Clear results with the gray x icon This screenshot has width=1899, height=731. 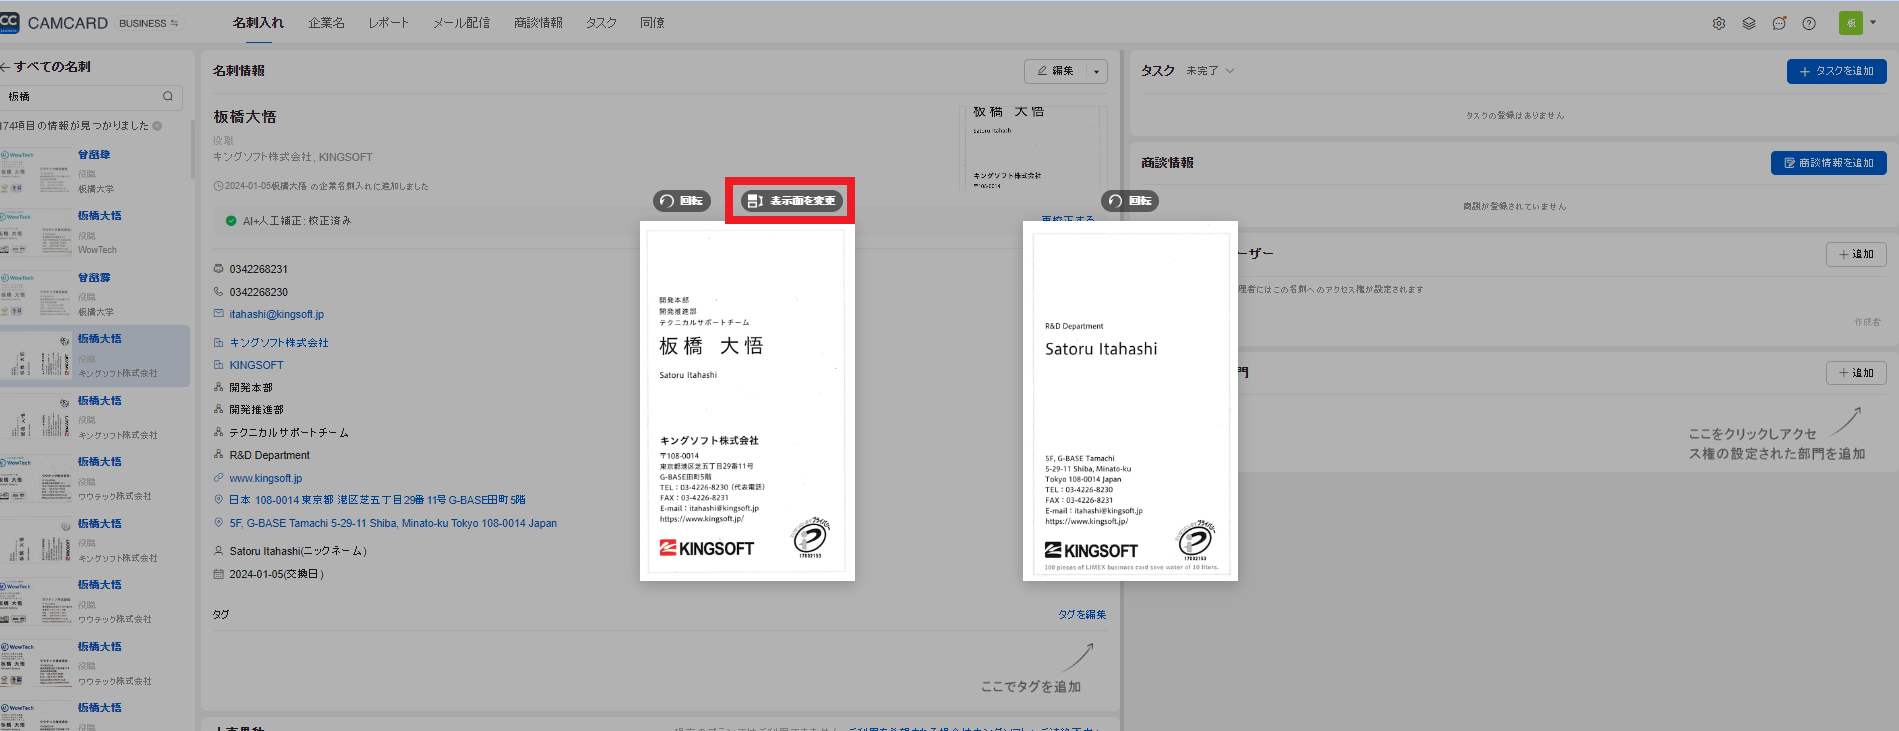point(157,126)
